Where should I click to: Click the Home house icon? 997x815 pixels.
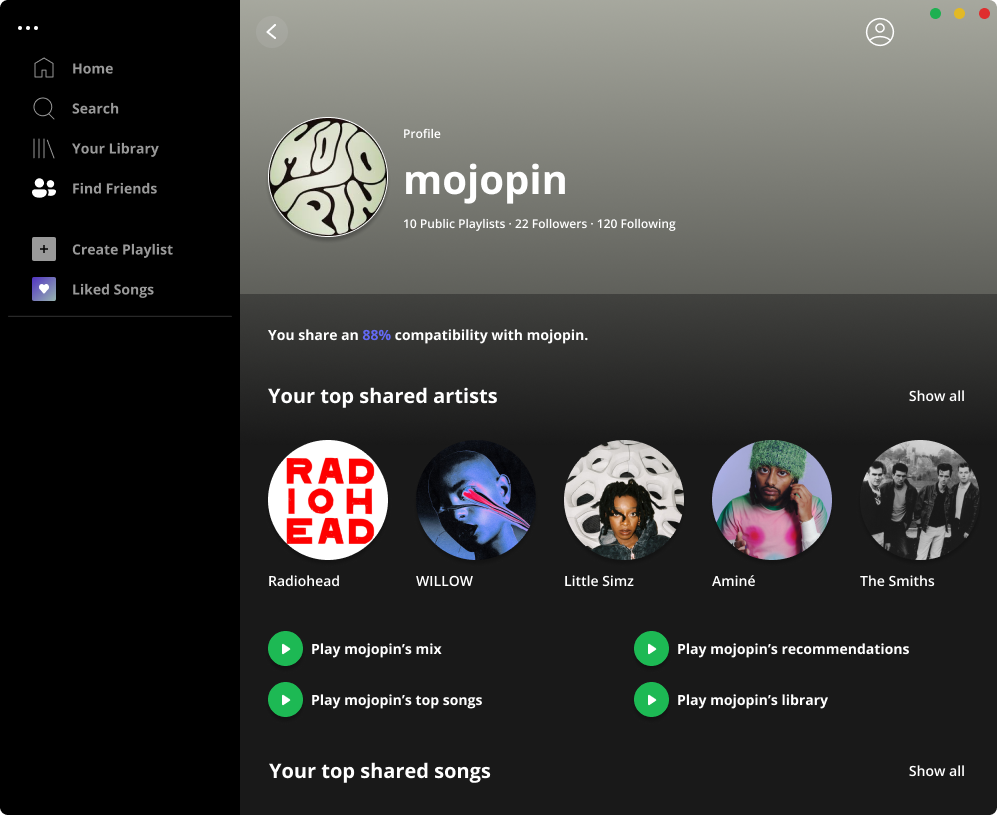(44, 68)
